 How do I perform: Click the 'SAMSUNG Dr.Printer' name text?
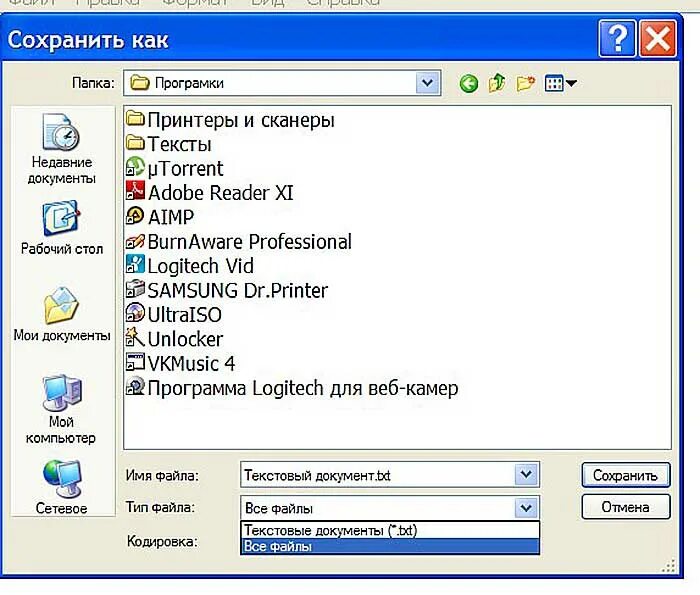pyautogui.click(x=238, y=291)
